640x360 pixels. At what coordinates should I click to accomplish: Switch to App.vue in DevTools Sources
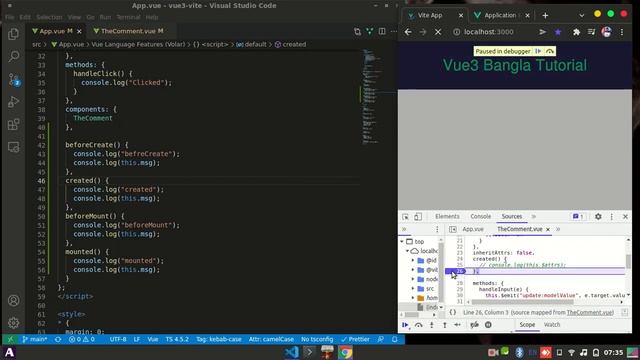coord(473,229)
